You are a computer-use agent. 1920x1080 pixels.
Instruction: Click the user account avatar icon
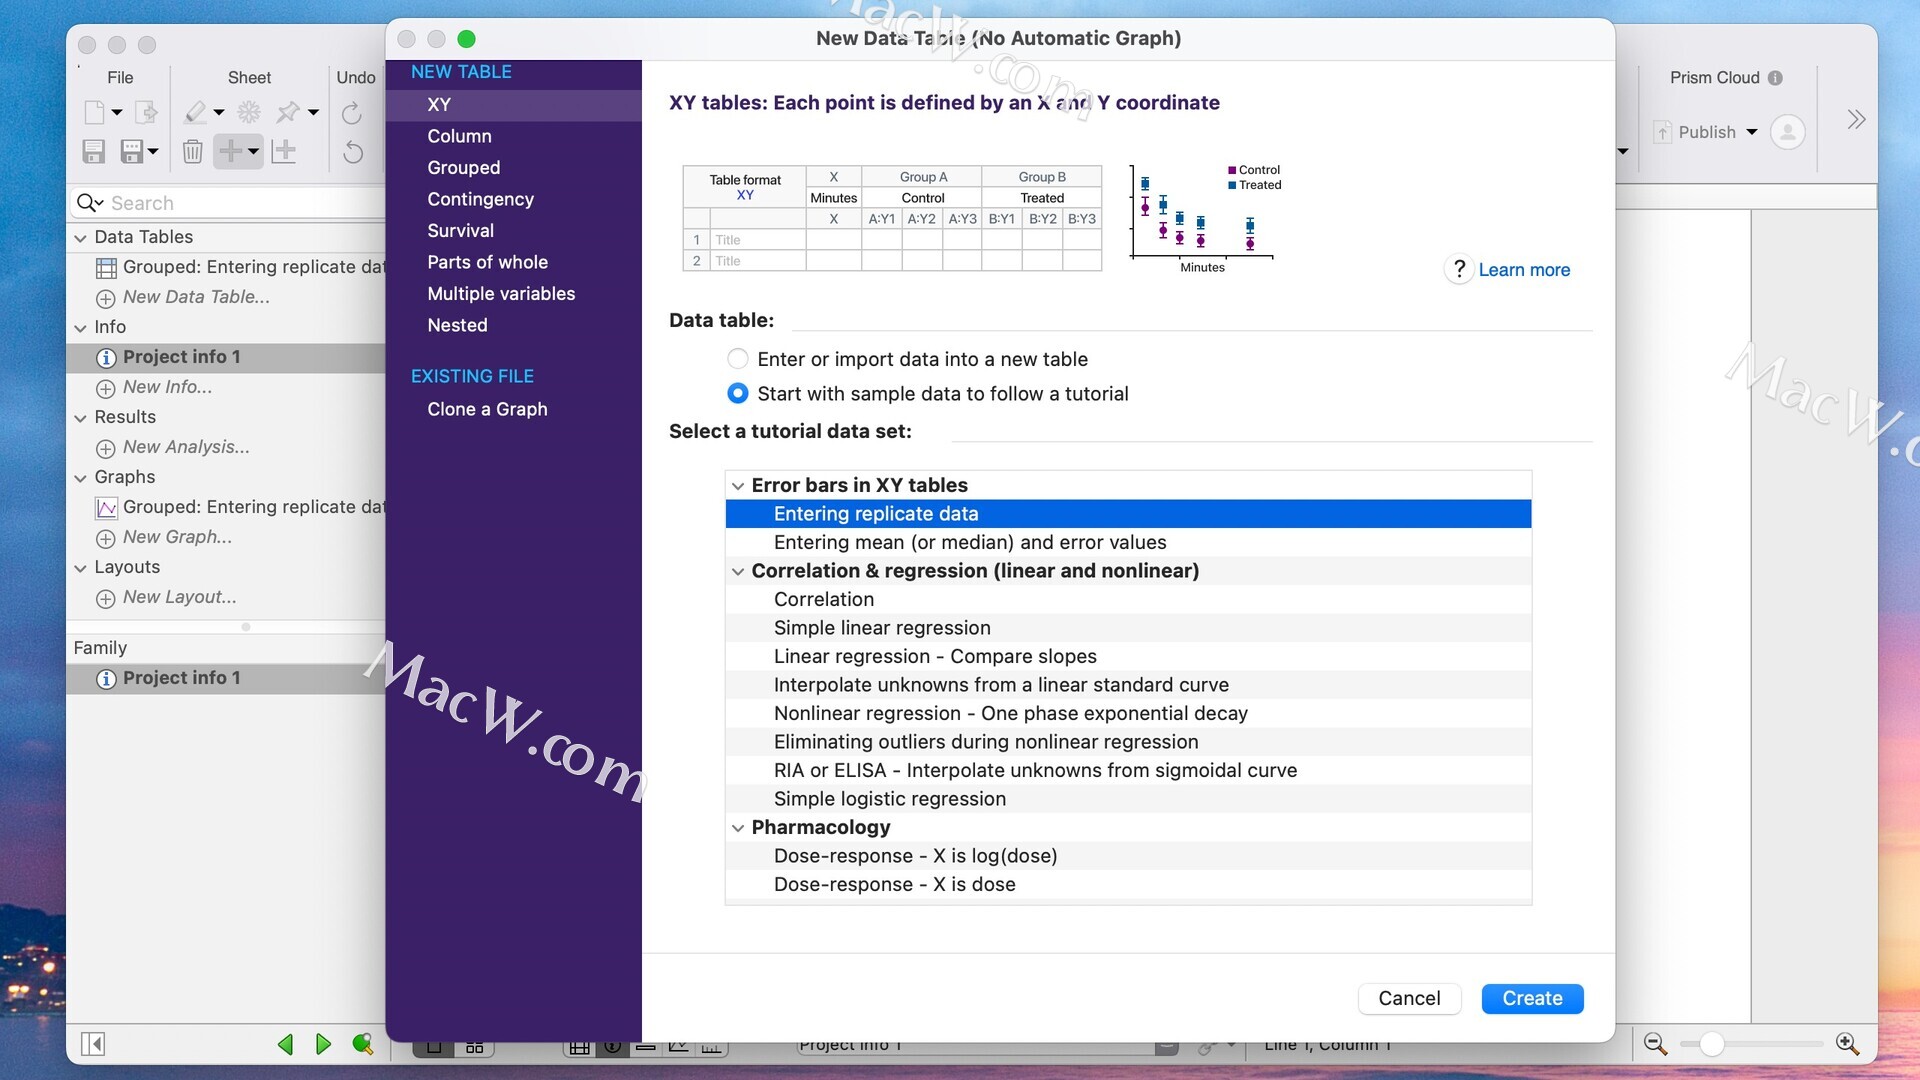pyautogui.click(x=1787, y=132)
